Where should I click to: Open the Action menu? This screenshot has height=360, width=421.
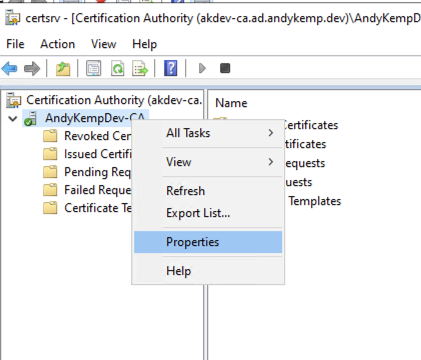point(57,44)
